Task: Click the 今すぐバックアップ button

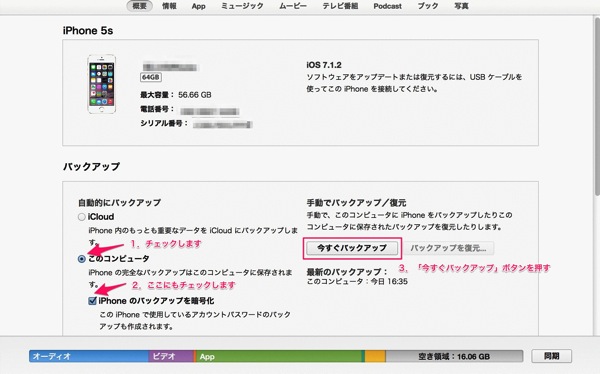Action: (352, 248)
